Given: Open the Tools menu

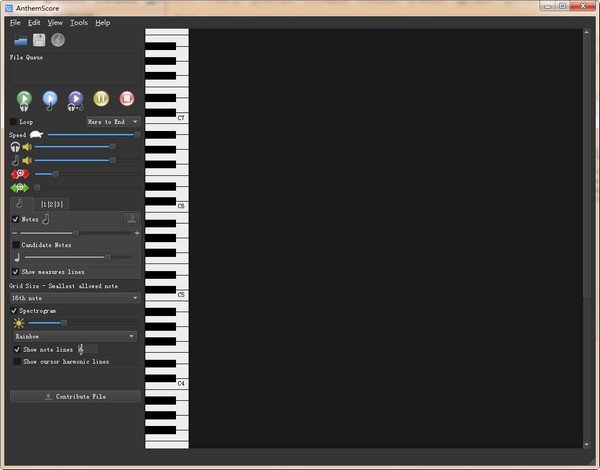Looking at the screenshot, I should (79, 23).
